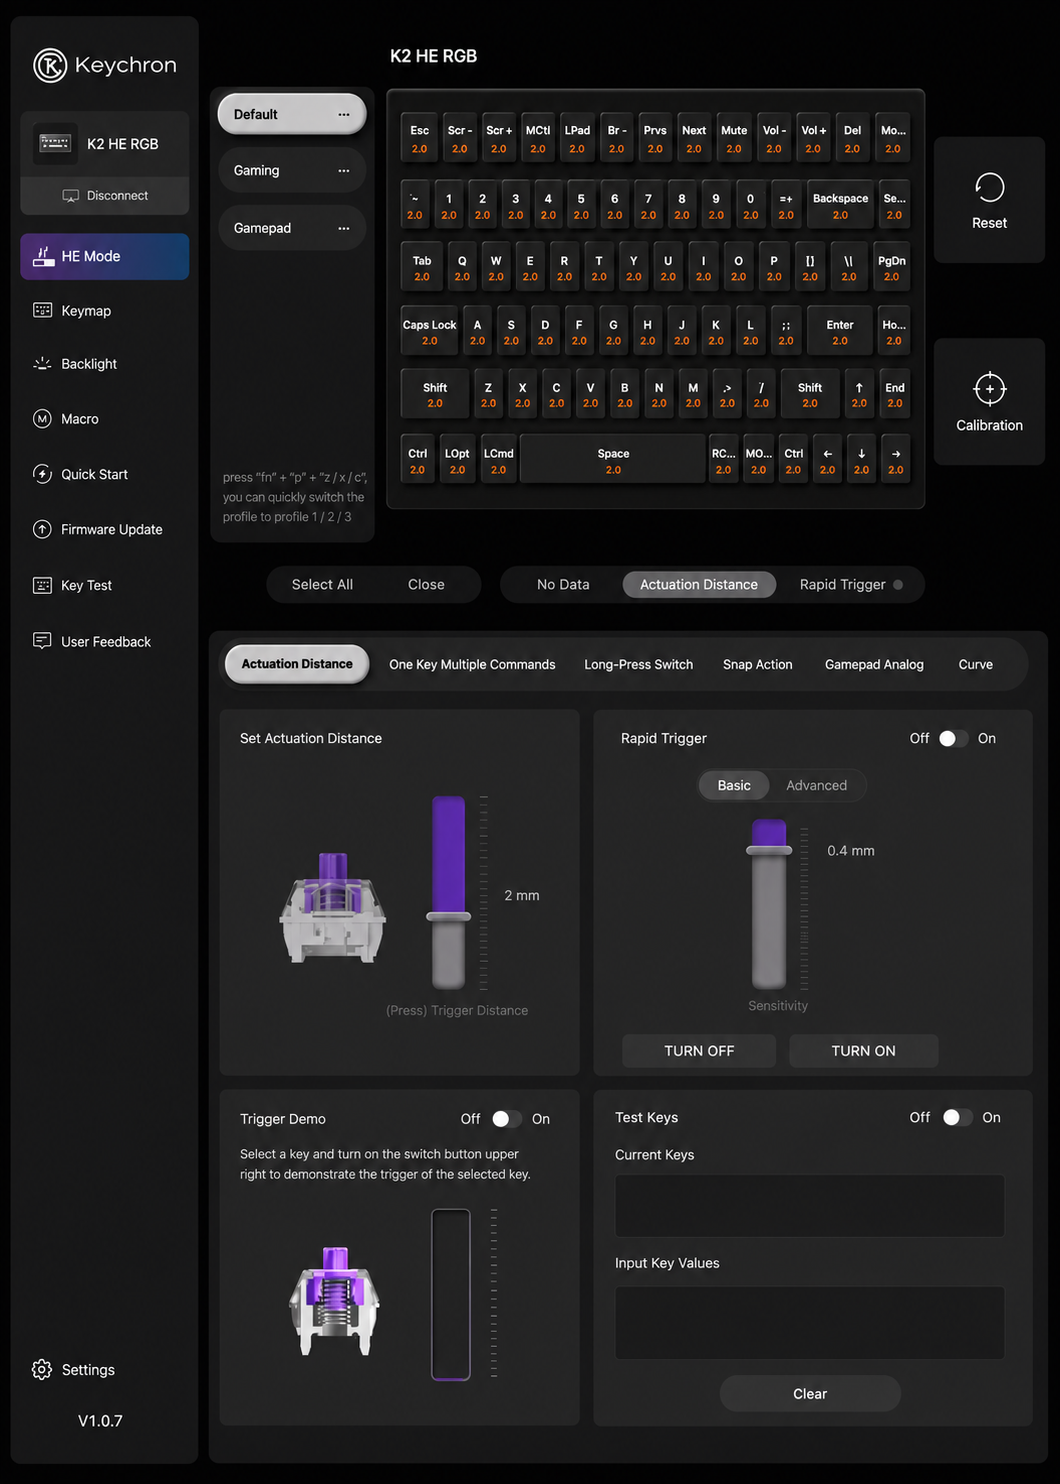Image resolution: width=1060 pixels, height=1484 pixels.
Task: Click the K2 HE RGB keyboard thumbnail
Action: pos(55,143)
